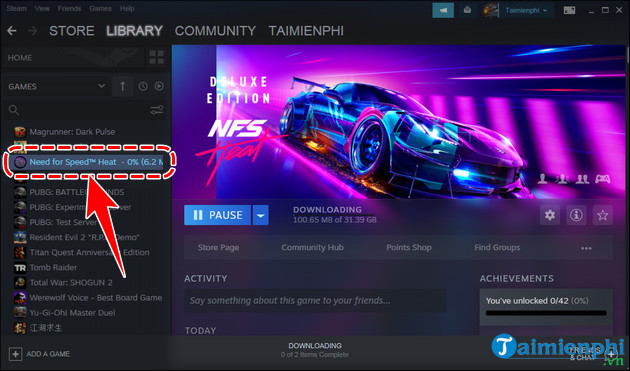Open the Taimienphi account dropdown
The width and height of the screenshot is (630, 371).
point(526,10)
